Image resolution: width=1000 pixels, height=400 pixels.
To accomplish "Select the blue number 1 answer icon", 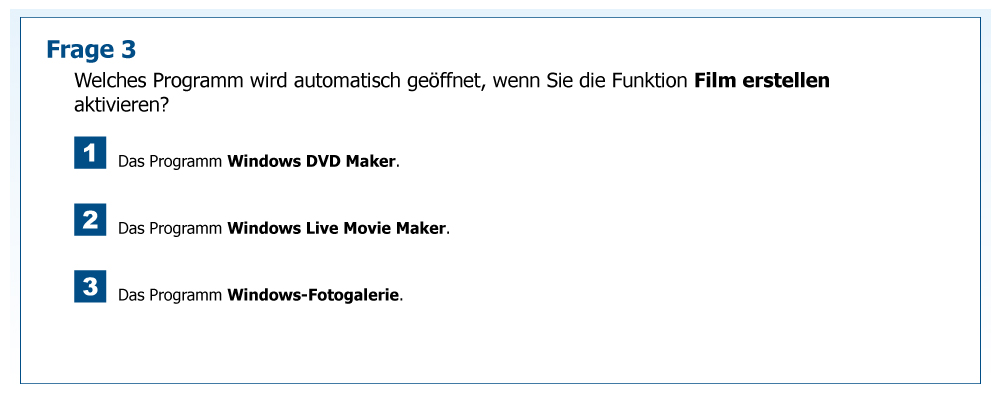I will [x=90, y=153].
